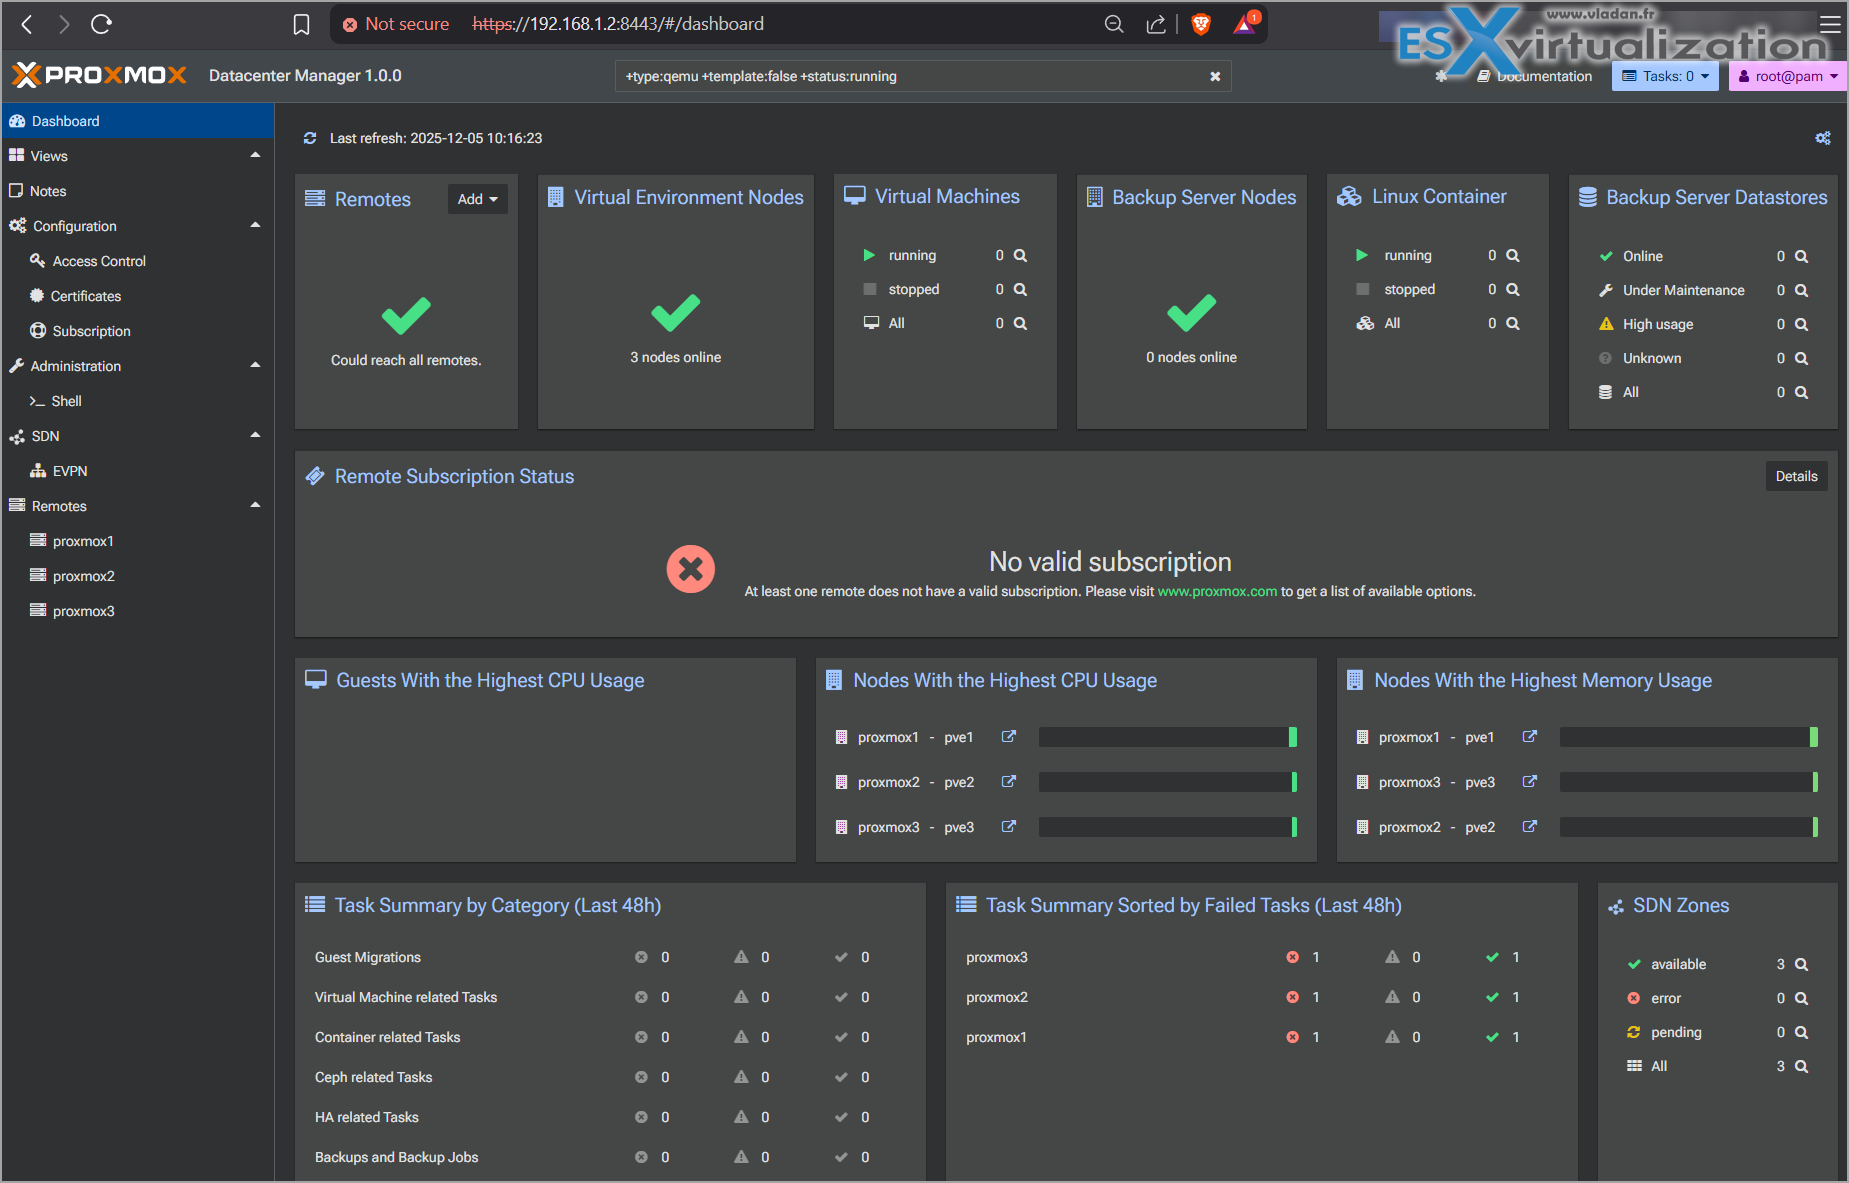Bookmark this page with the bookmark icon
Viewport: 1849px width, 1183px height.
pyautogui.click(x=301, y=24)
